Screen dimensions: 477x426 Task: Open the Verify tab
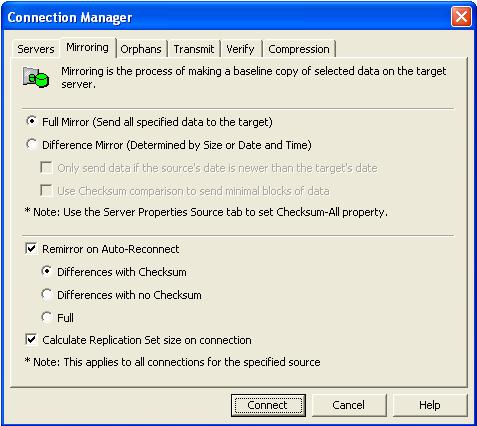coord(240,49)
